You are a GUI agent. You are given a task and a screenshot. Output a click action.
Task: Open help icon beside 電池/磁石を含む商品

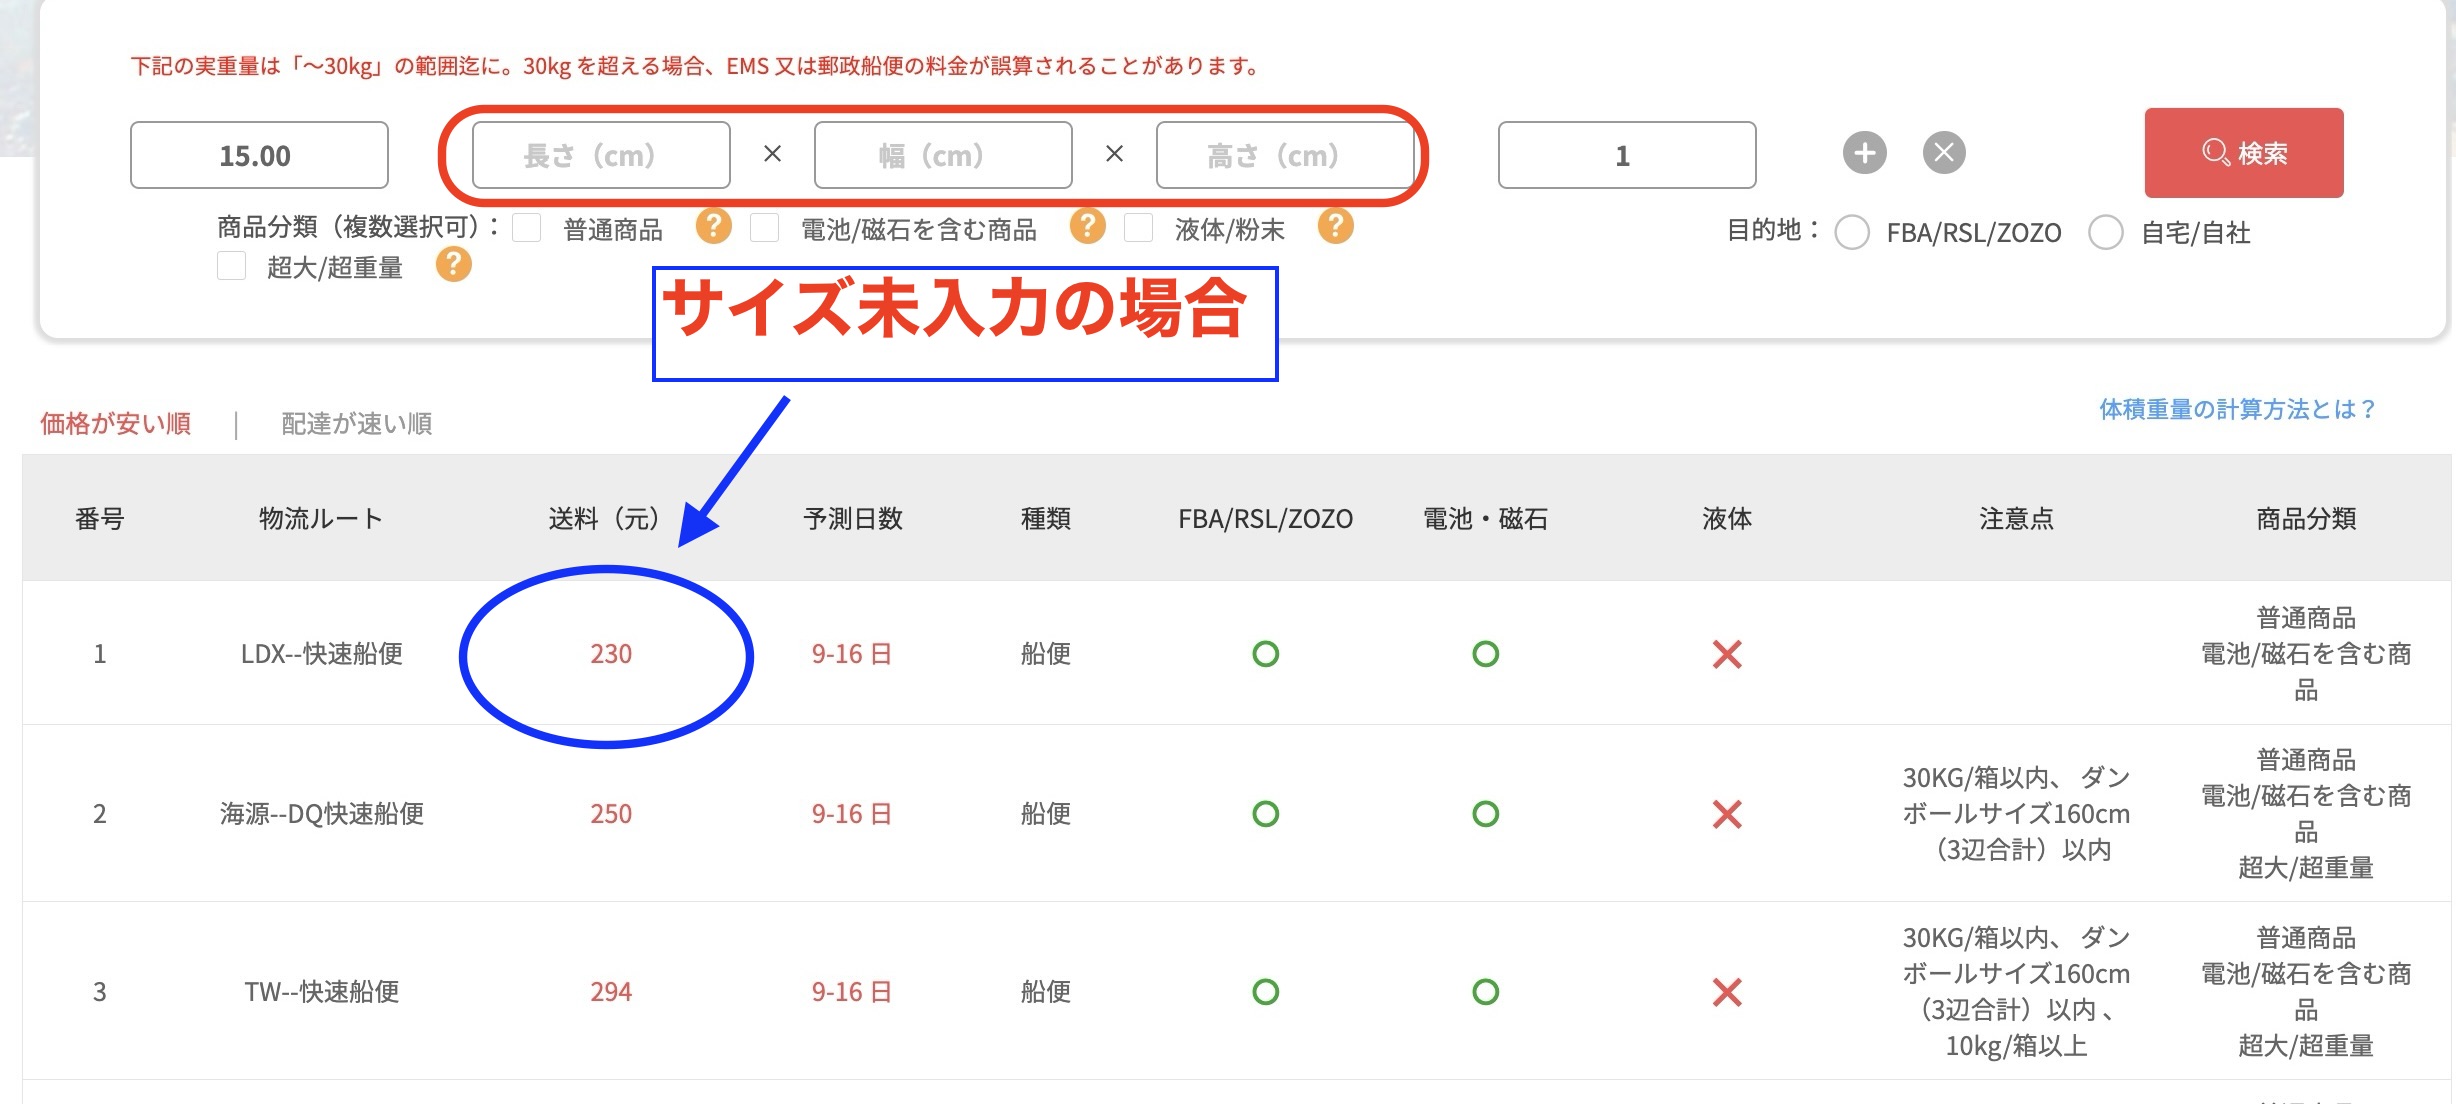1087,226
